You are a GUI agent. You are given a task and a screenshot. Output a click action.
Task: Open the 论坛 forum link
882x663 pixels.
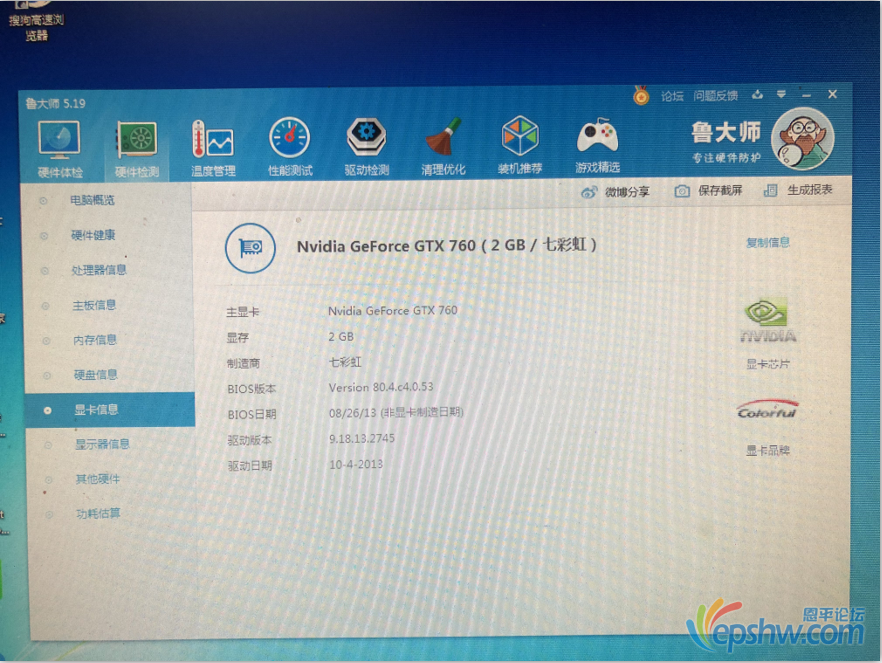[x=672, y=96]
